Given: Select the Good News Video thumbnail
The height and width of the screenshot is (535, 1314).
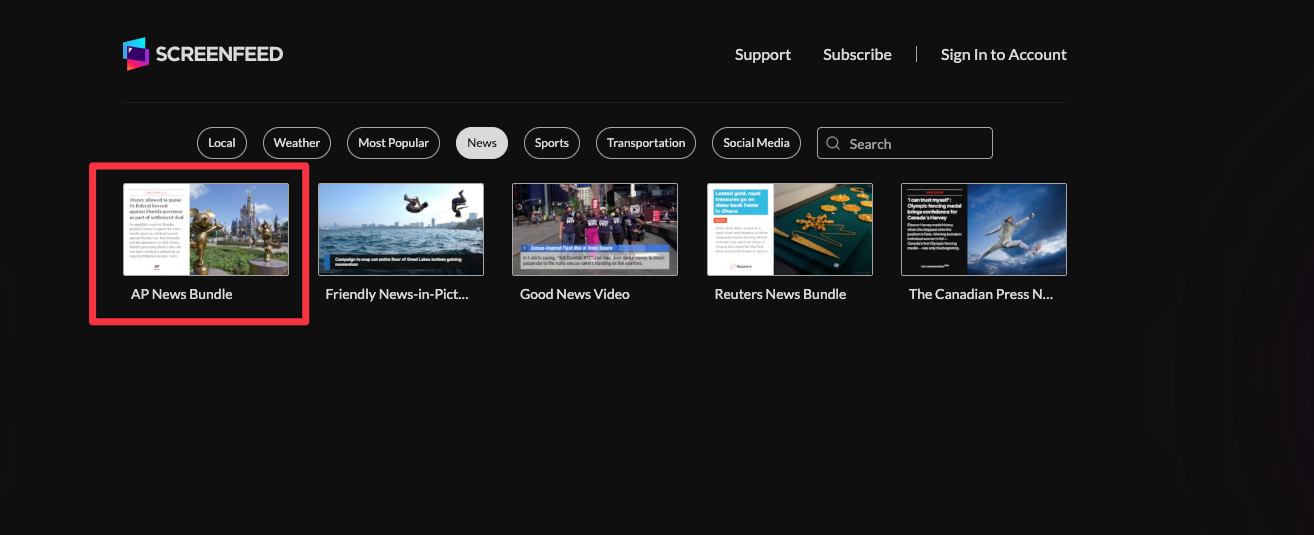Looking at the screenshot, I should tap(595, 229).
